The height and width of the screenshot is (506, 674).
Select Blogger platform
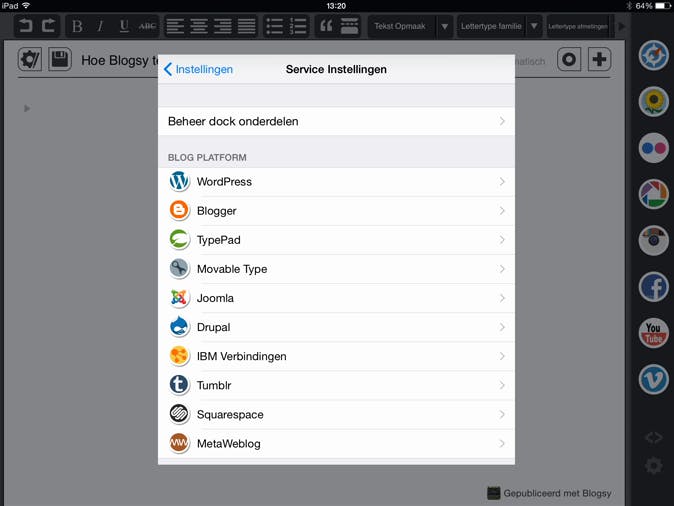click(336, 211)
